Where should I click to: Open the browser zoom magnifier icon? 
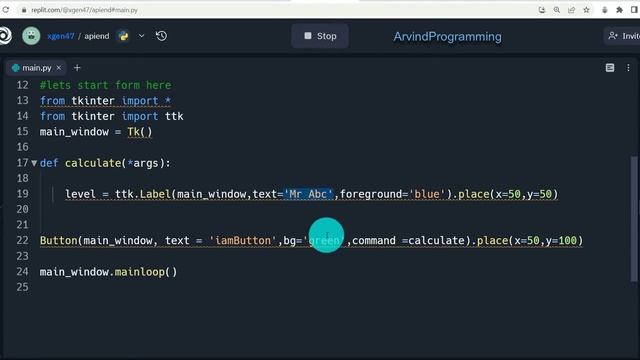click(557, 10)
